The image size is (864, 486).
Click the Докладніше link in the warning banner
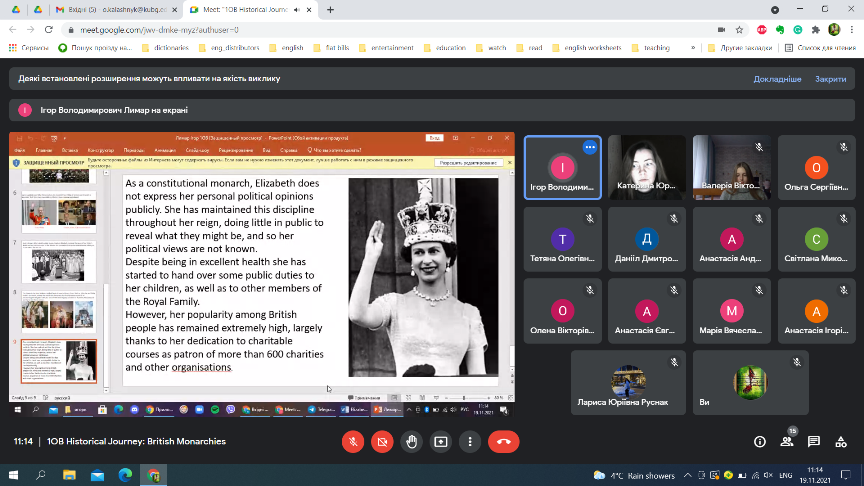pyautogui.click(x=777, y=79)
